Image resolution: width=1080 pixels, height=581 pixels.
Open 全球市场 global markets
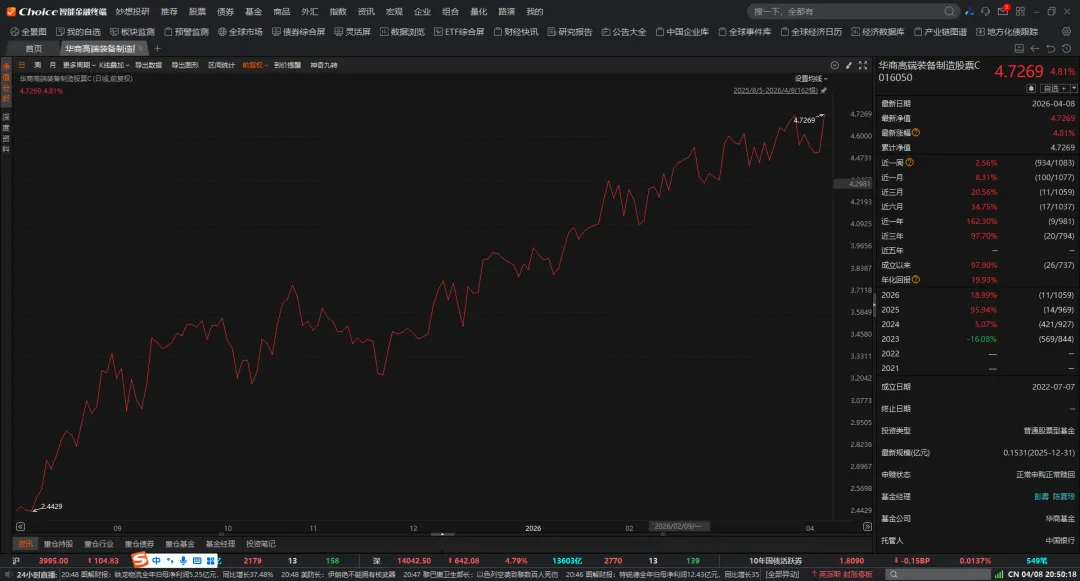(240, 32)
